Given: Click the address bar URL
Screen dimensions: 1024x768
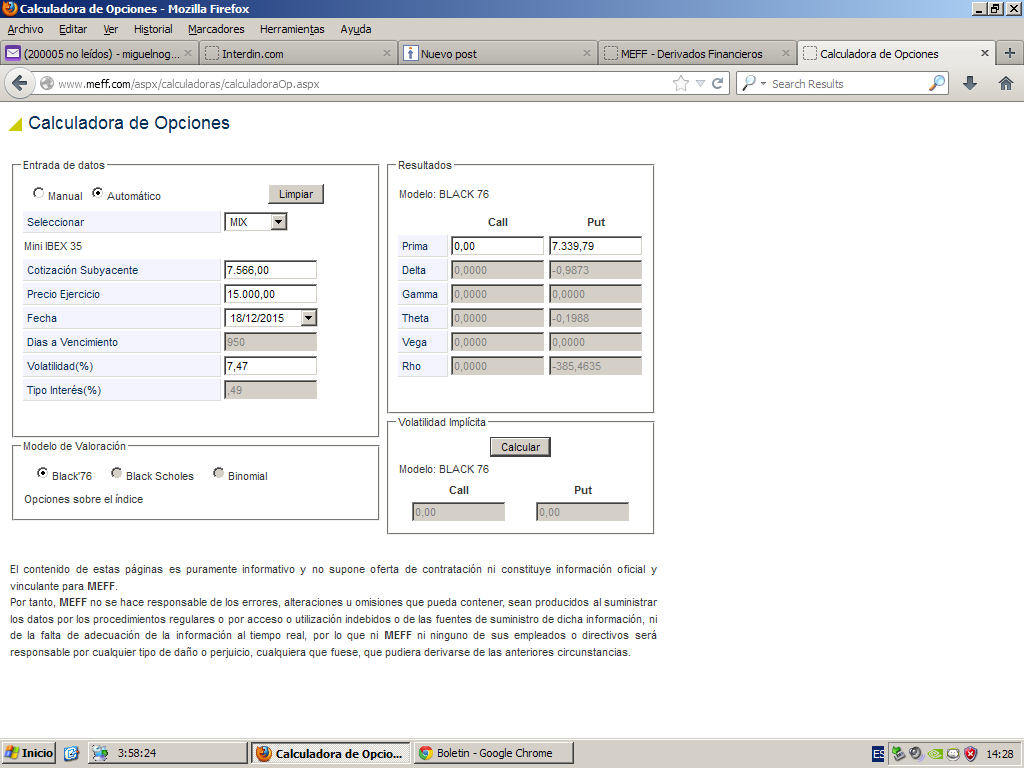Looking at the screenshot, I should click(188, 84).
